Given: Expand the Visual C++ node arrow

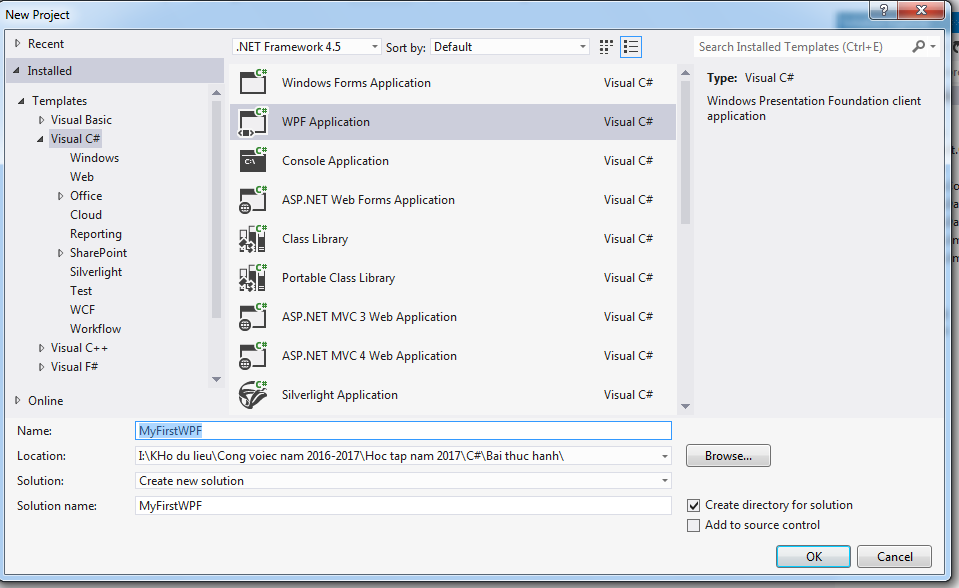Looking at the screenshot, I should pyautogui.click(x=41, y=348).
